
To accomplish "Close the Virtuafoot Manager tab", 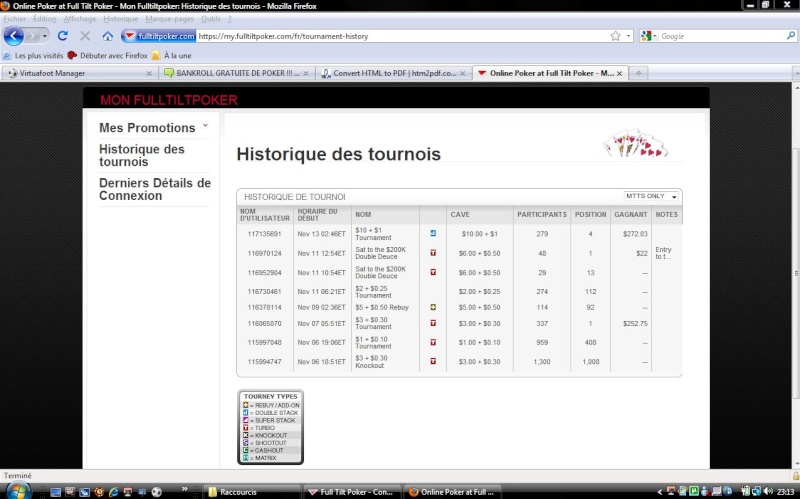I will click(149, 73).
